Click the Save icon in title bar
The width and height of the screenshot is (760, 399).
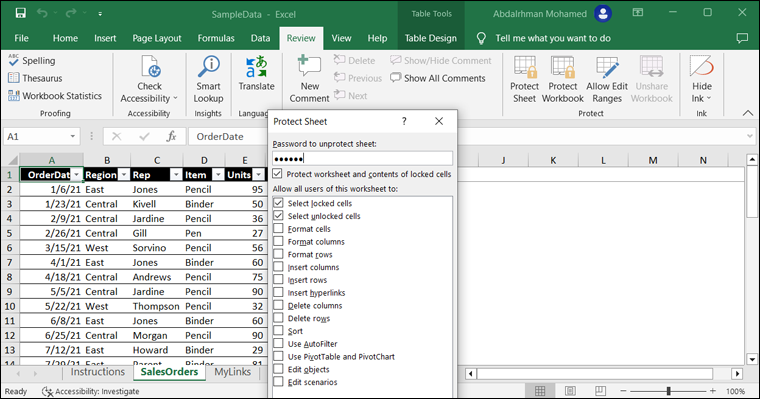click(20, 13)
